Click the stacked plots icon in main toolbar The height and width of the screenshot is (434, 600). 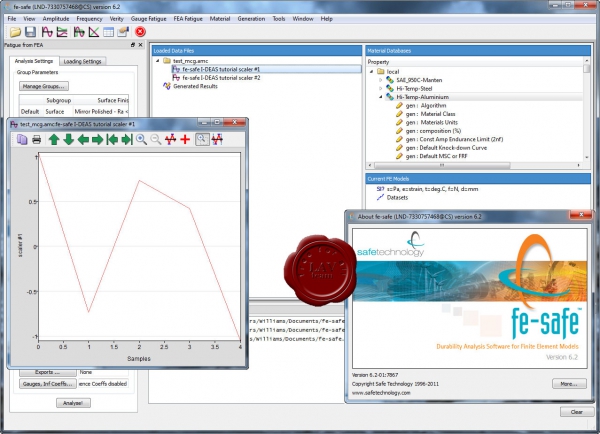[x=62, y=32]
